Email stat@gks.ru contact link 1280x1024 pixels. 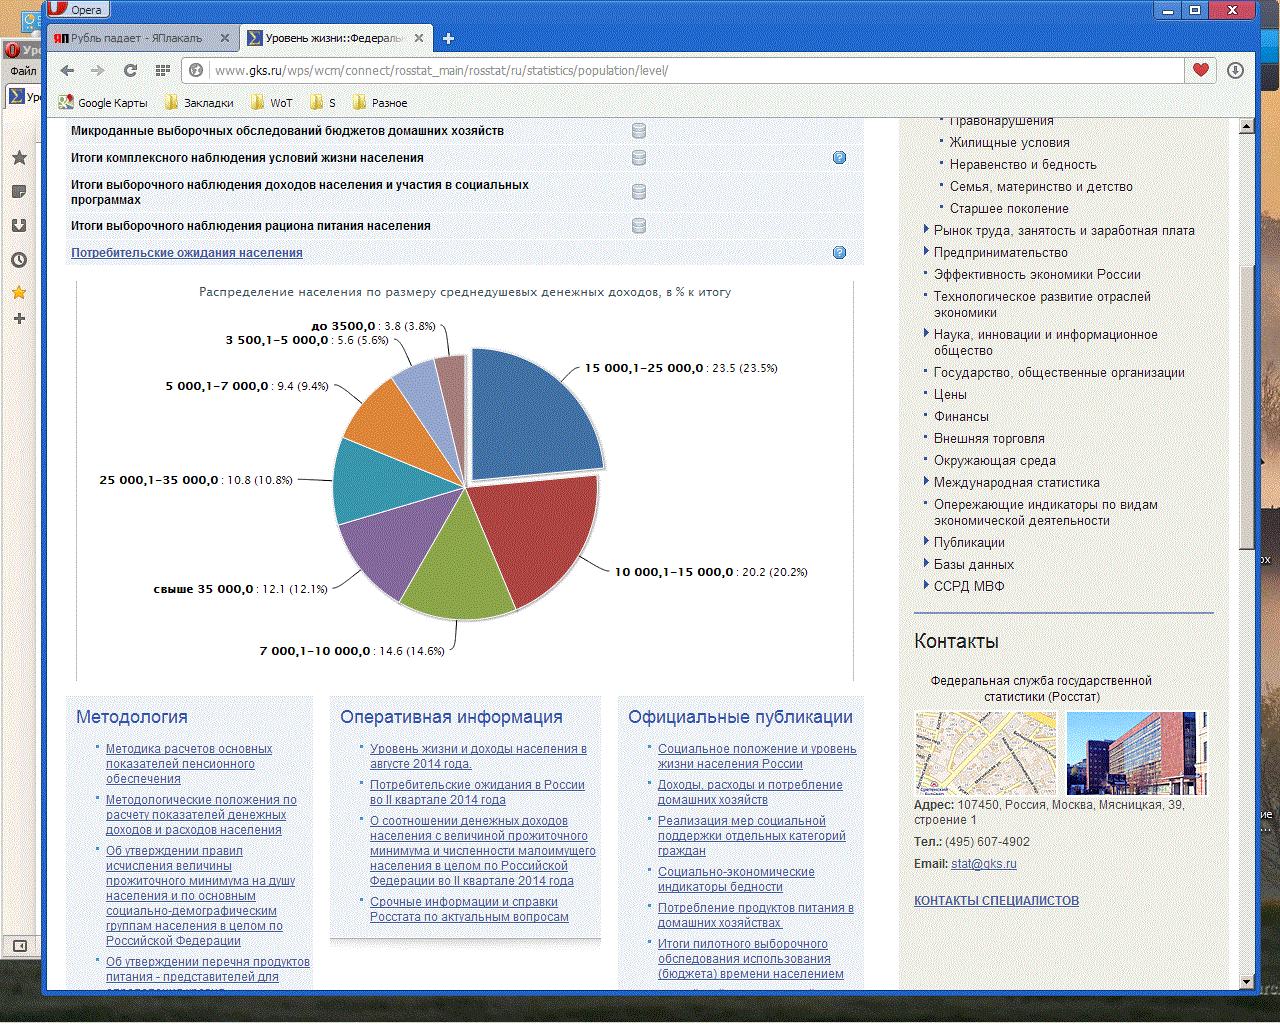(983, 864)
